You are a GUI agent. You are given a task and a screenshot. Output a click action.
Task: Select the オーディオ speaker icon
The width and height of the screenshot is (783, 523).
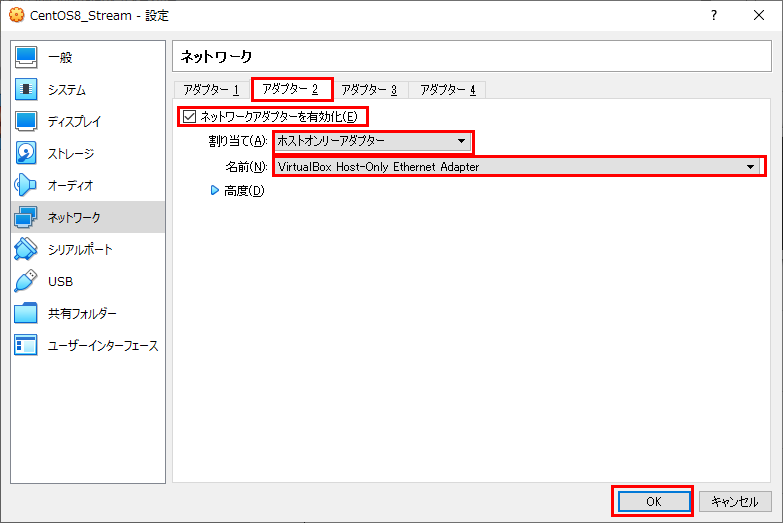point(25,185)
